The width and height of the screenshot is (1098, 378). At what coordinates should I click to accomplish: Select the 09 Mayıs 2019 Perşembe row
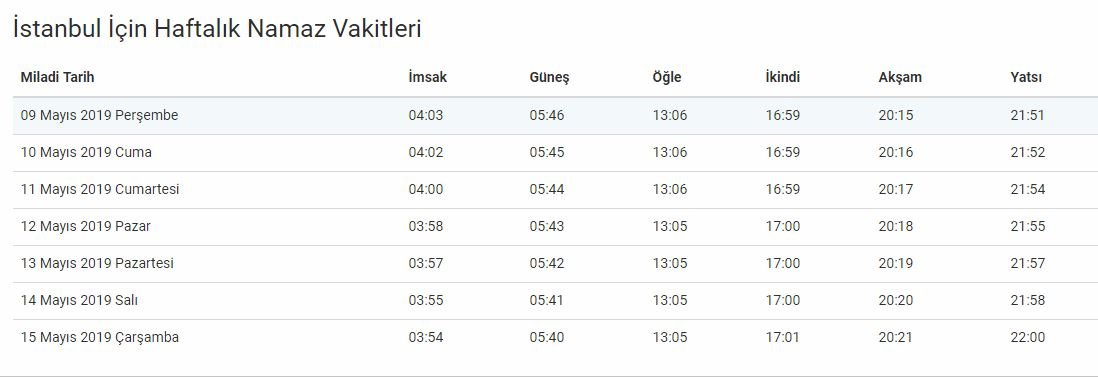(555, 116)
